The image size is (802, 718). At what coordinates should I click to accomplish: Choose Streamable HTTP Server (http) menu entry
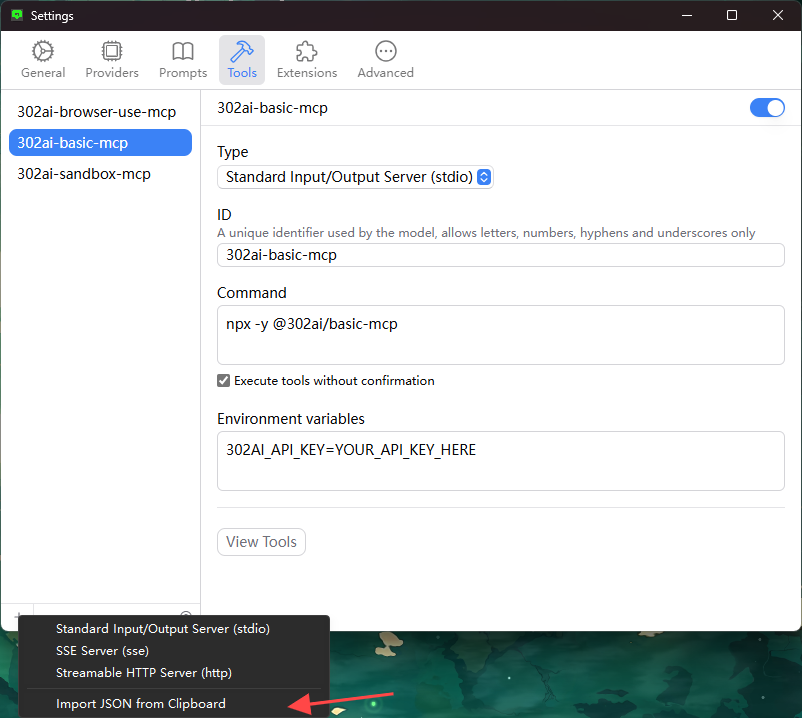[174, 672]
